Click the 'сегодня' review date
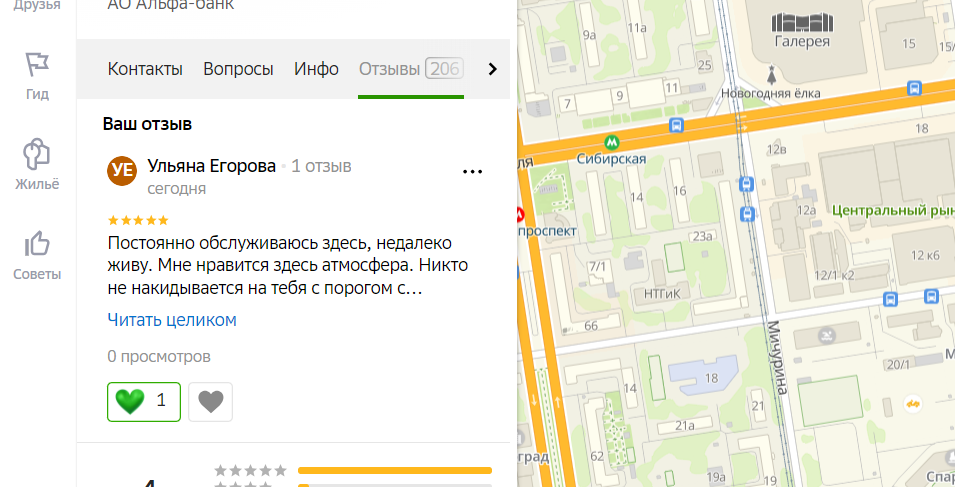The height and width of the screenshot is (487, 955). coord(177,189)
